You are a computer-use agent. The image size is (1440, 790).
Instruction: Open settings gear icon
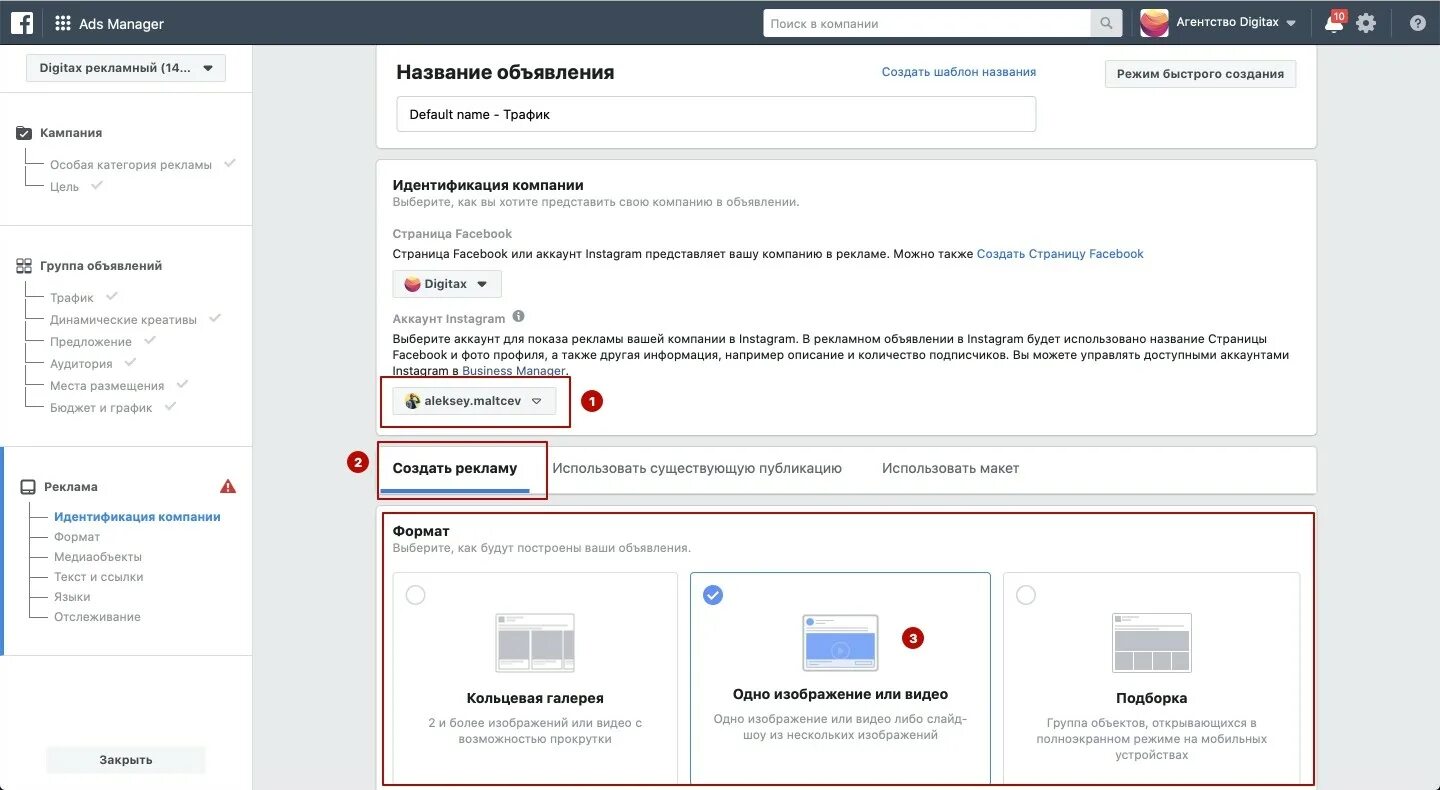pyautogui.click(x=1366, y=23)
